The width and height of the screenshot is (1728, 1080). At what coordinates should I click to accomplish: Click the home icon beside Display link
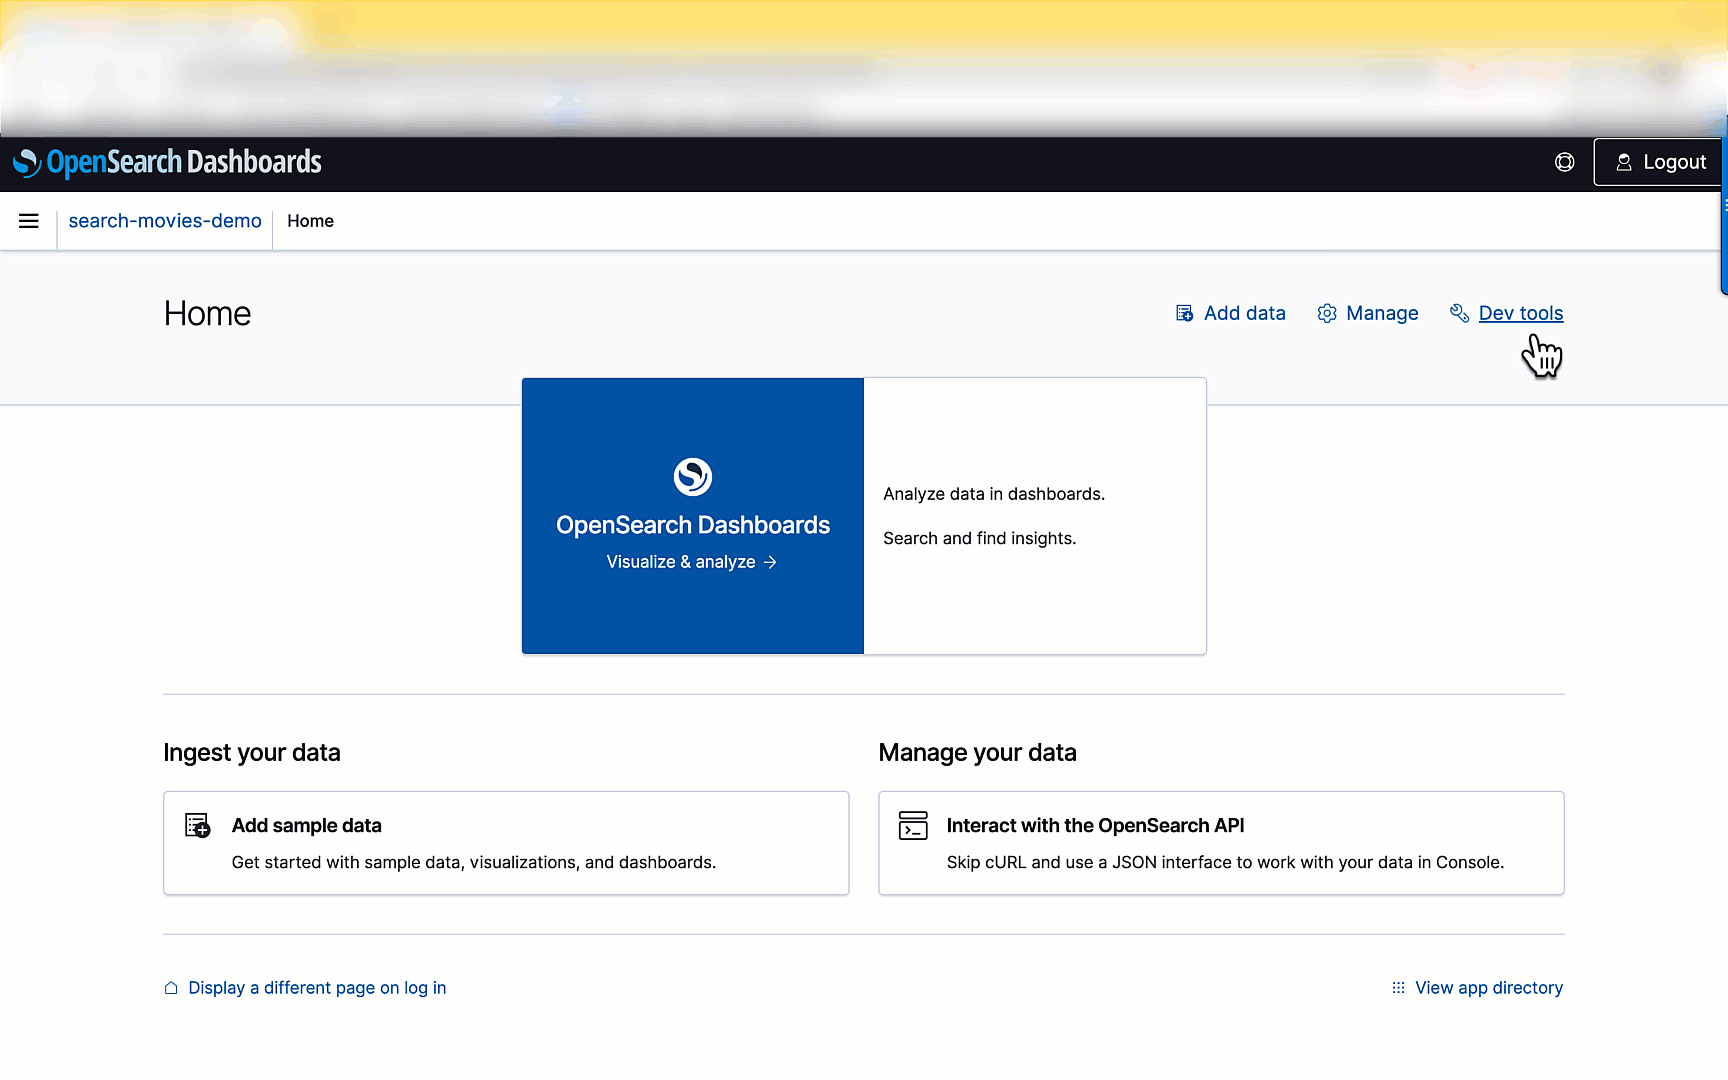(171, 988)
